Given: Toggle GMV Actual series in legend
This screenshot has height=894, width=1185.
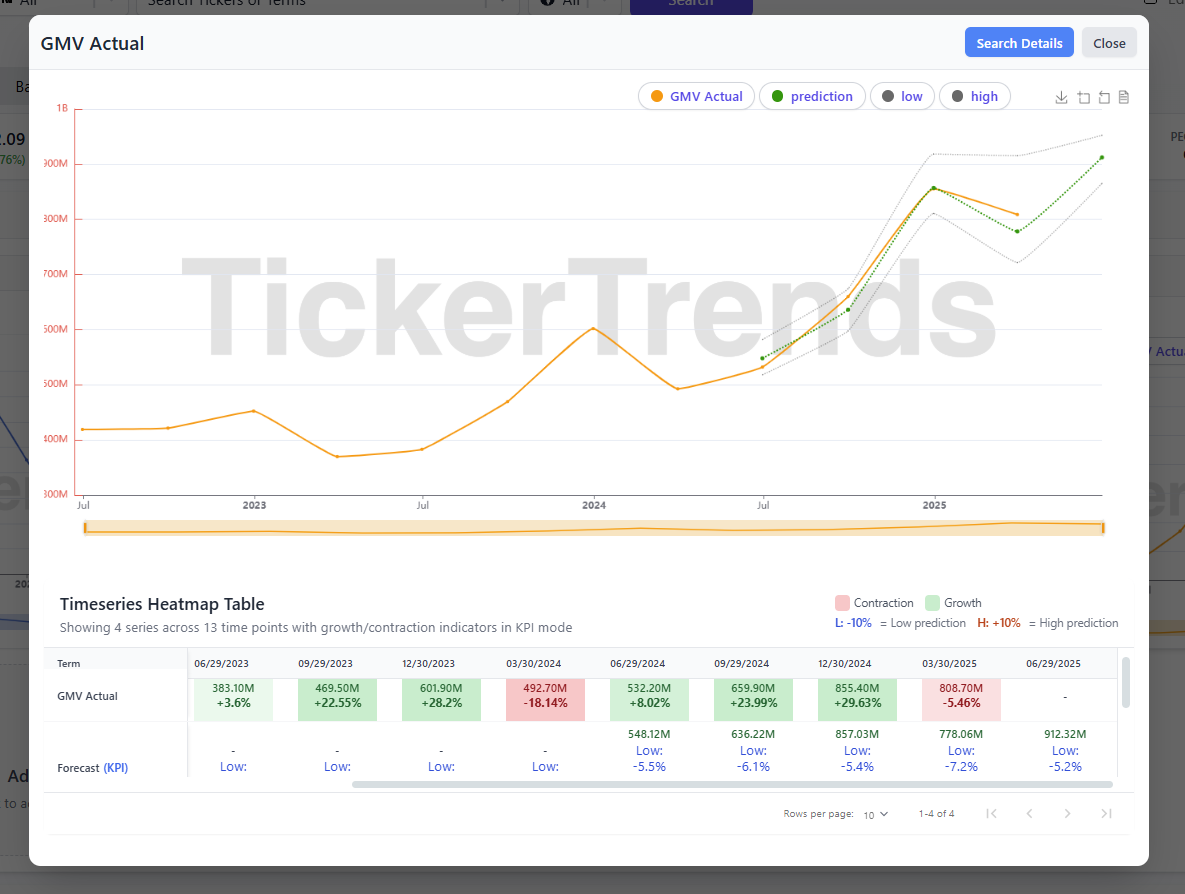Looking at the screenshot, I should click(696, 96).
